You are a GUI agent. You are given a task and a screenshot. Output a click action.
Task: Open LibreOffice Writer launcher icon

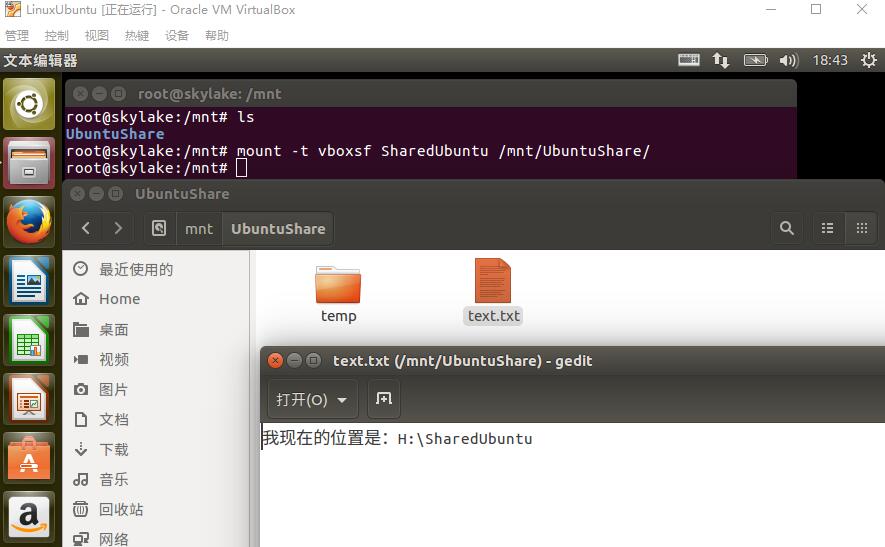(x=29, y=281)
